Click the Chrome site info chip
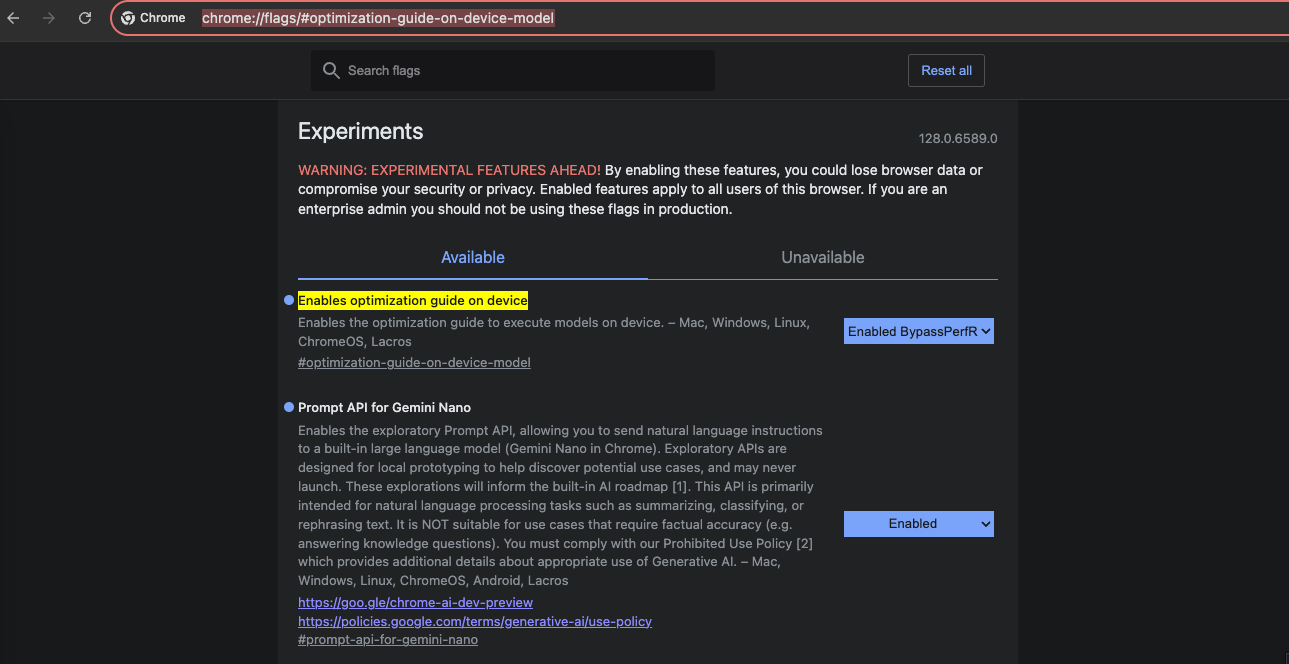The image size is (1289, 664). click(154, 18)
